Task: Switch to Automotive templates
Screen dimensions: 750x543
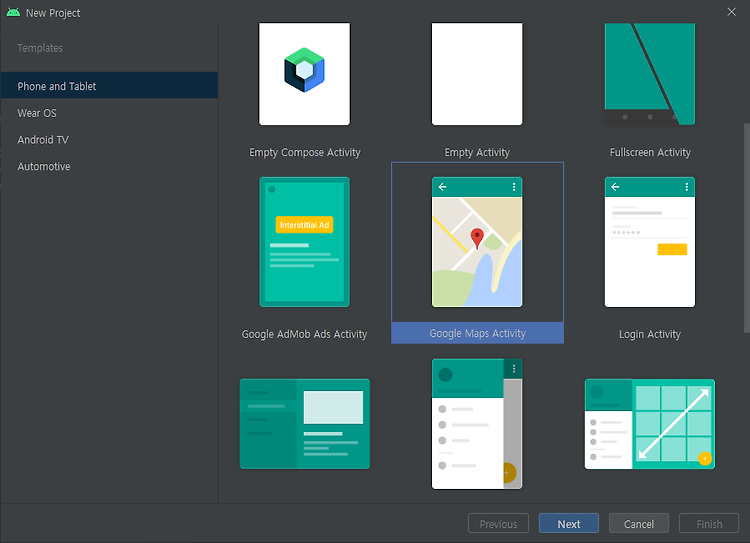Action: 109,166
